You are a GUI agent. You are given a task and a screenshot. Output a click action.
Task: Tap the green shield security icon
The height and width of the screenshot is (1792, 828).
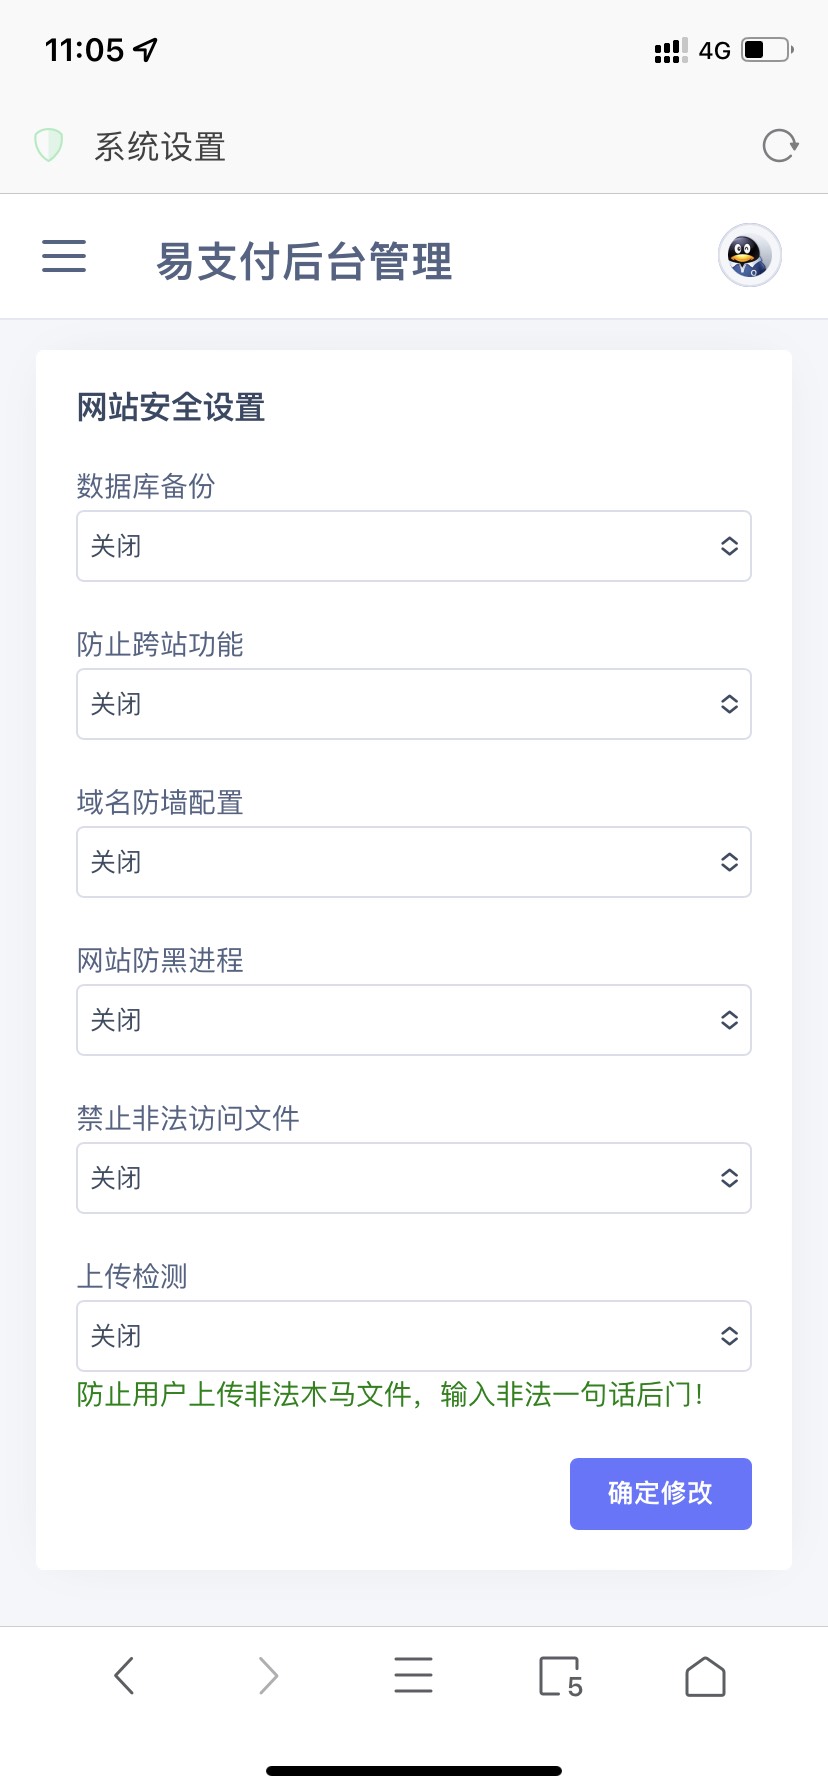tap(49, 146)
